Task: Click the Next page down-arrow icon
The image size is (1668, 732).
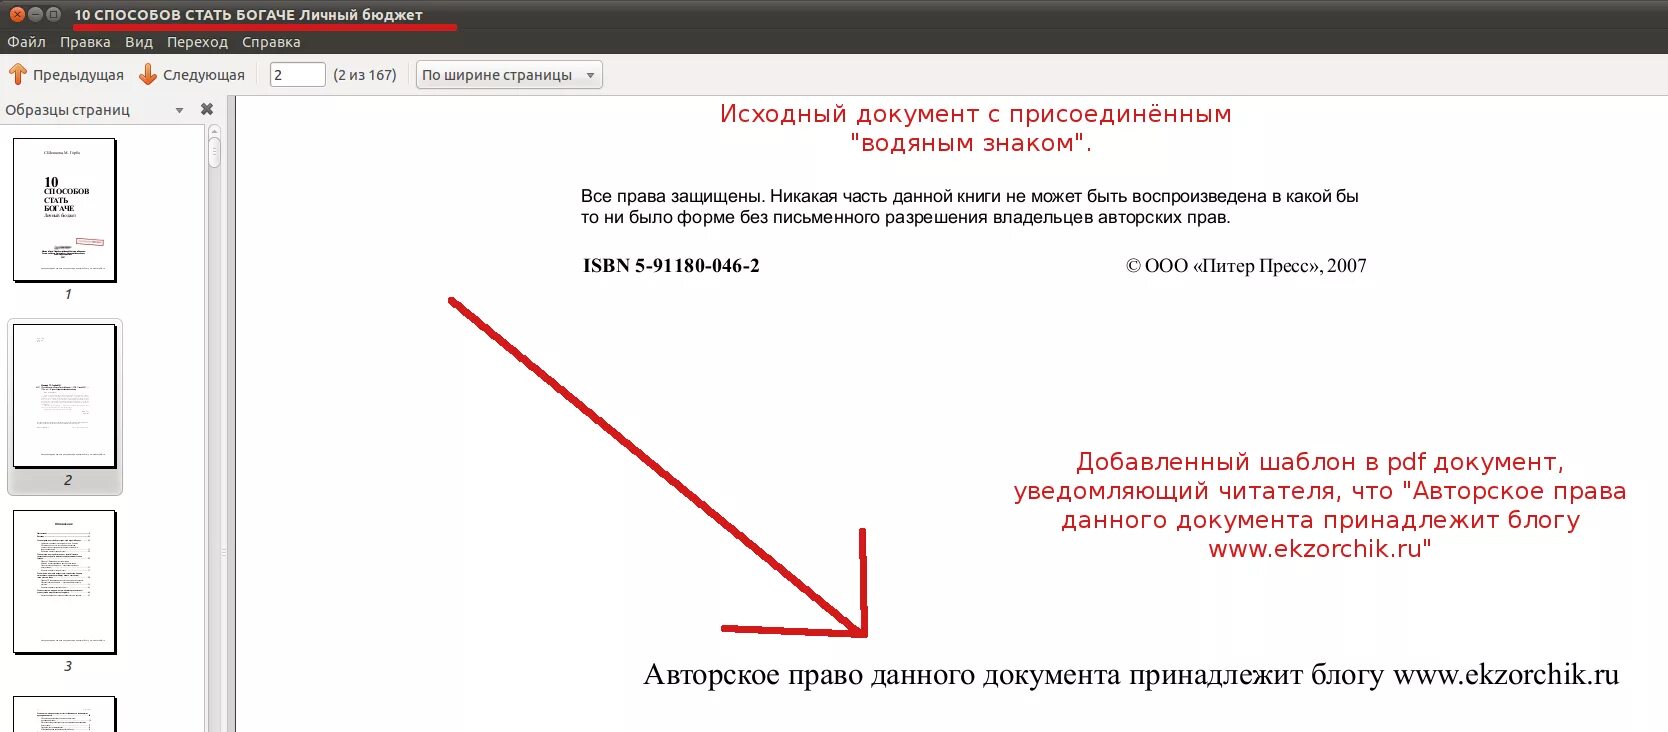Action: click(x=148, y=75)
